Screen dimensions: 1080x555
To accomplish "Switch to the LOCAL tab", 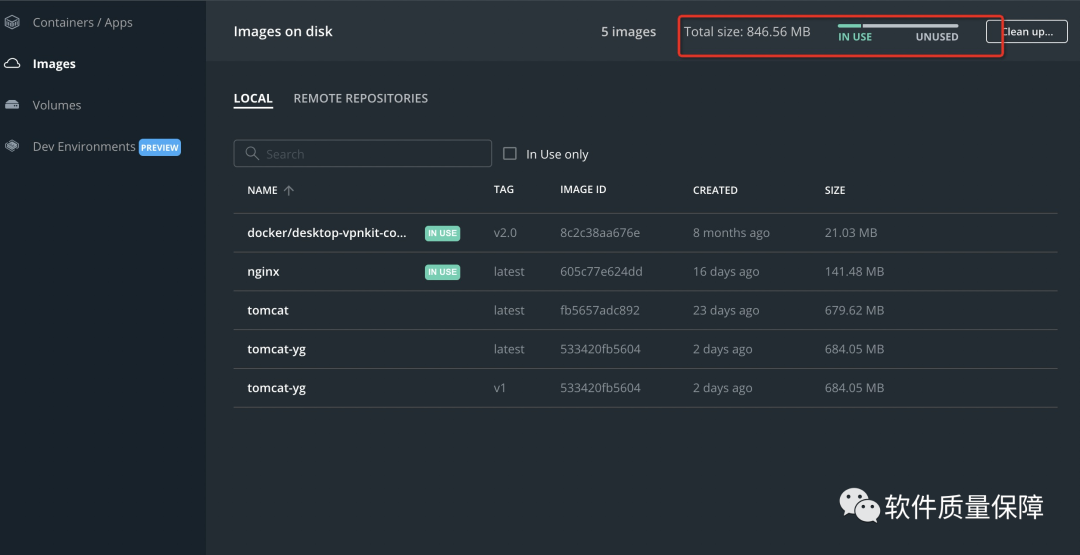I will click(x=253, y=98).
